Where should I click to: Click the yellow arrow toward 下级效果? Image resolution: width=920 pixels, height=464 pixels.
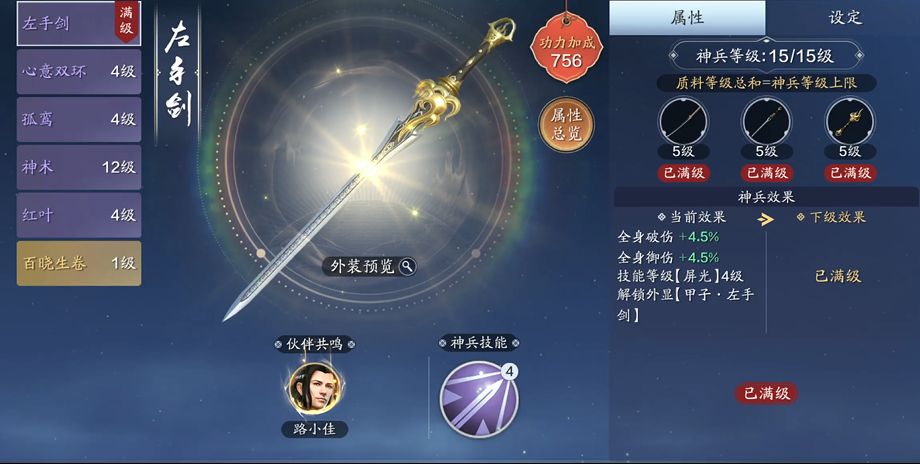(x=765, y=219)
